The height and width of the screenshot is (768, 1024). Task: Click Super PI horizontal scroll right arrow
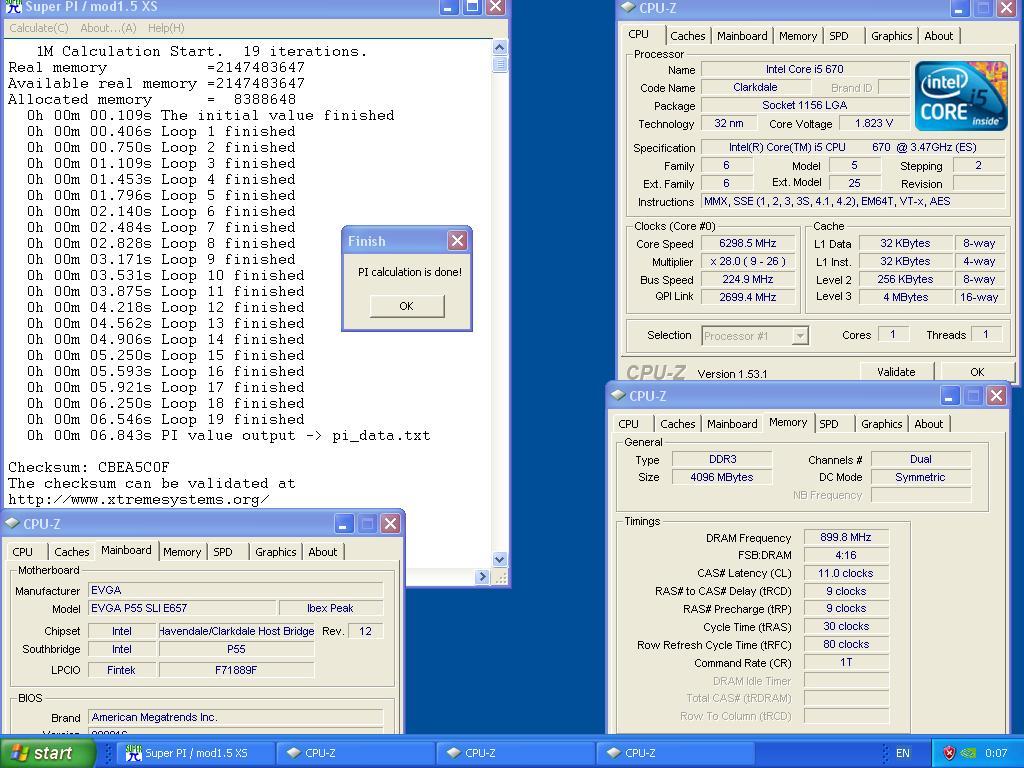[x=483, y=576]
